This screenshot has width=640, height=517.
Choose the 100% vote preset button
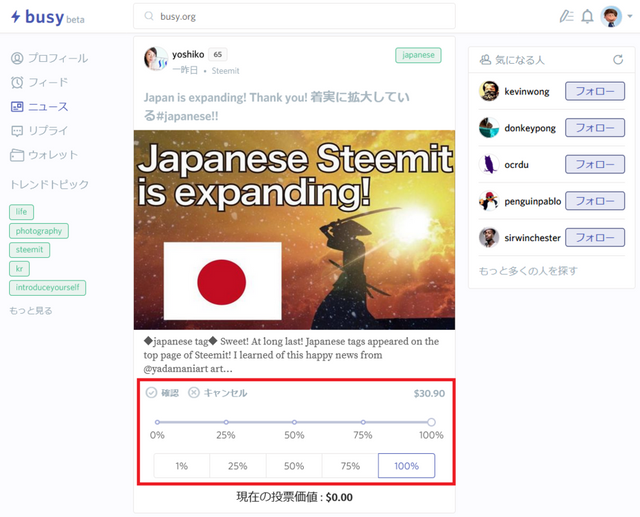point(407,466)
